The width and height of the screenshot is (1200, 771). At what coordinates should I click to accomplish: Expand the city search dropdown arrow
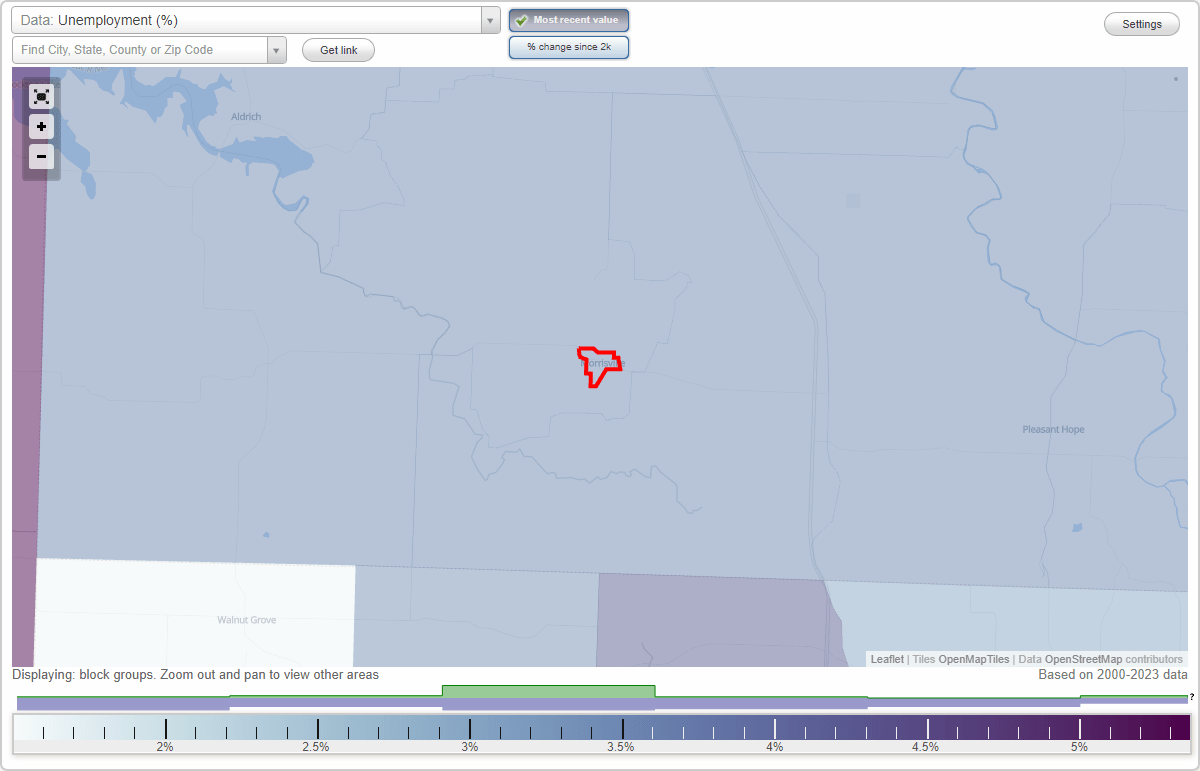[x=277, y=50]
